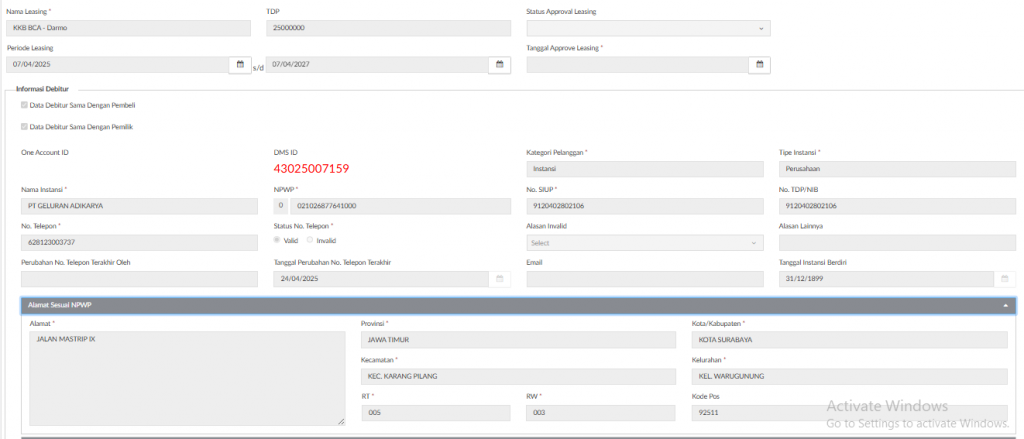Toggle Data Debitur Sama Dengan Pembeli checkbox
The image size is (1024, 439).
pos(25,105)
